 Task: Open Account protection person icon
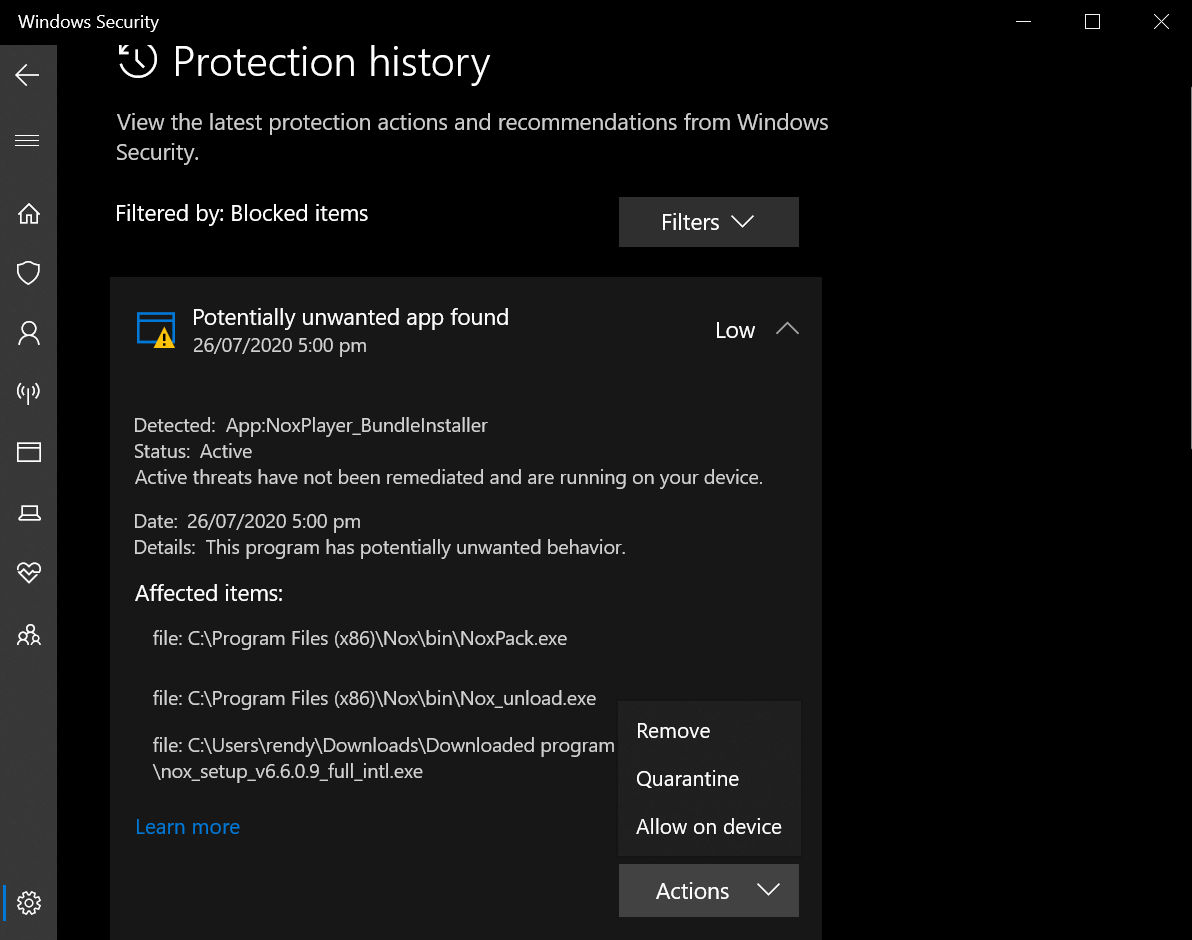(29, 333)
